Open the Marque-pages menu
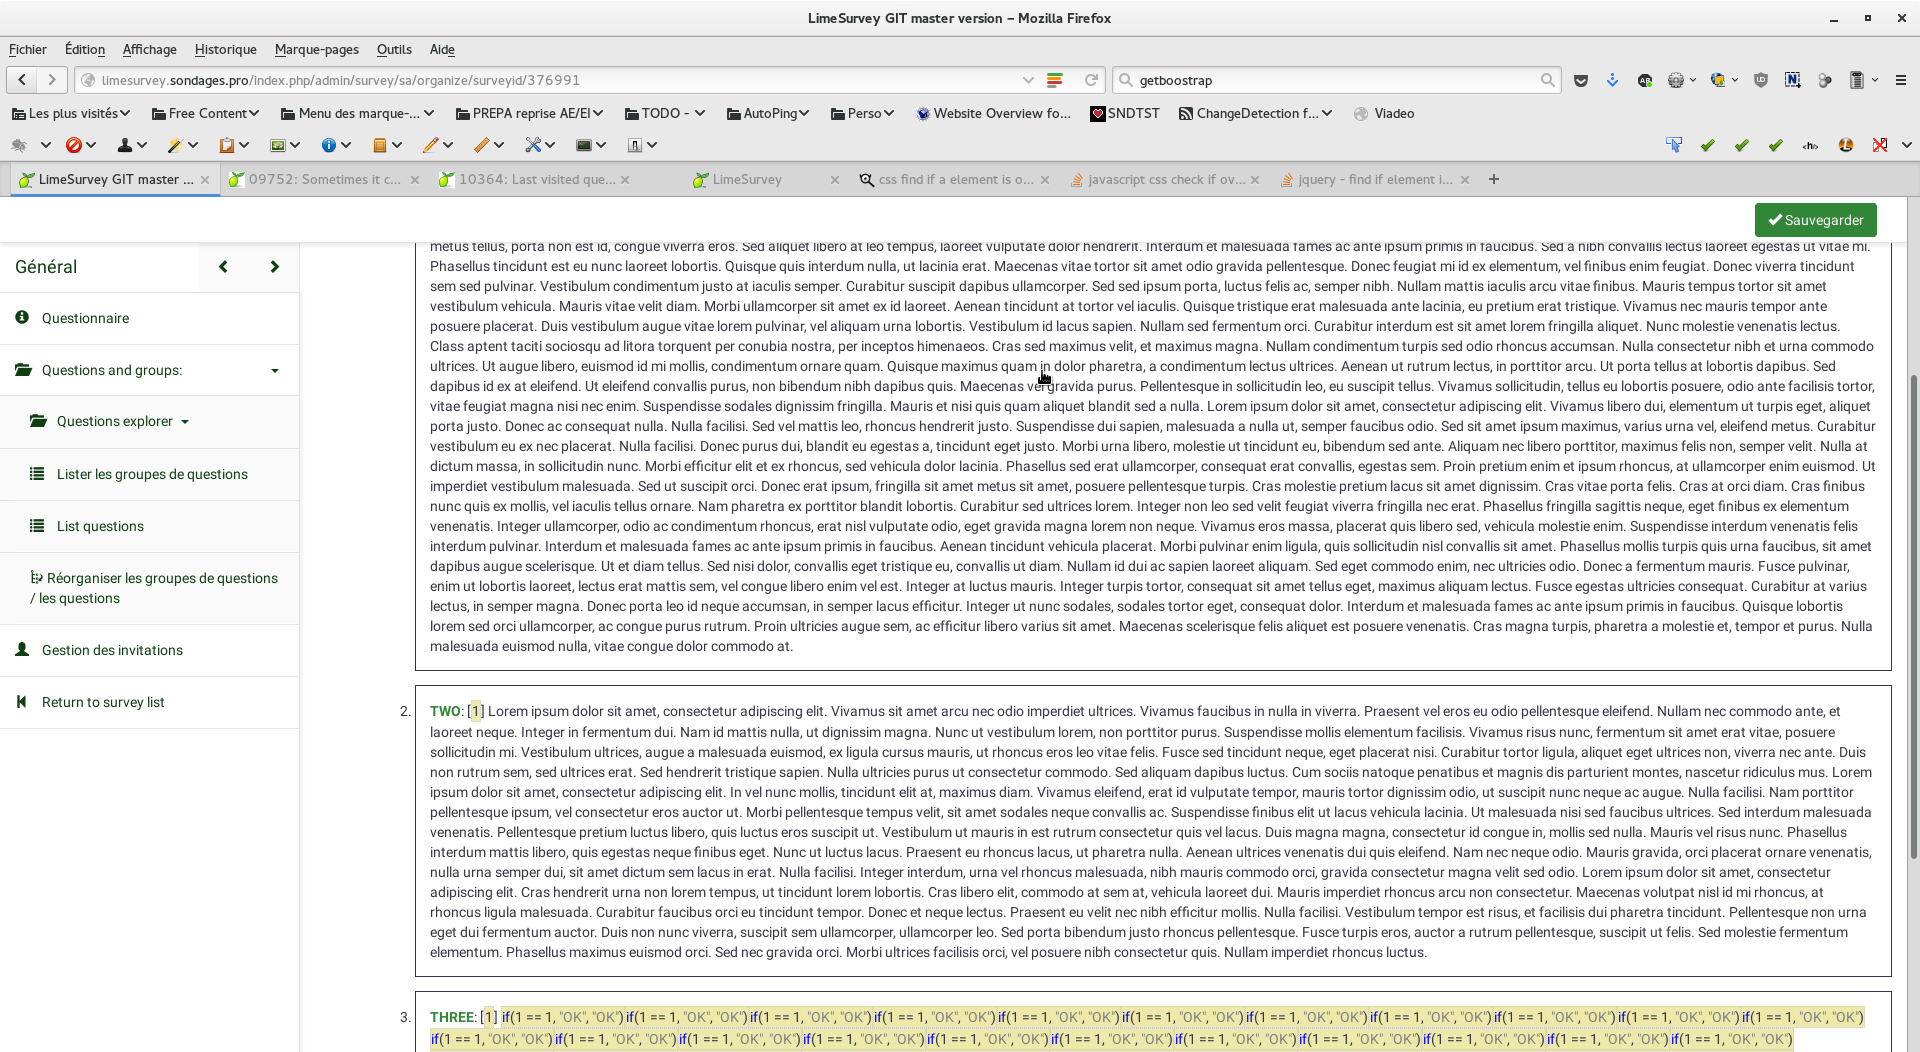Image resolution: width=1920 pixels, height=1052 pixels. click(317, 49)
